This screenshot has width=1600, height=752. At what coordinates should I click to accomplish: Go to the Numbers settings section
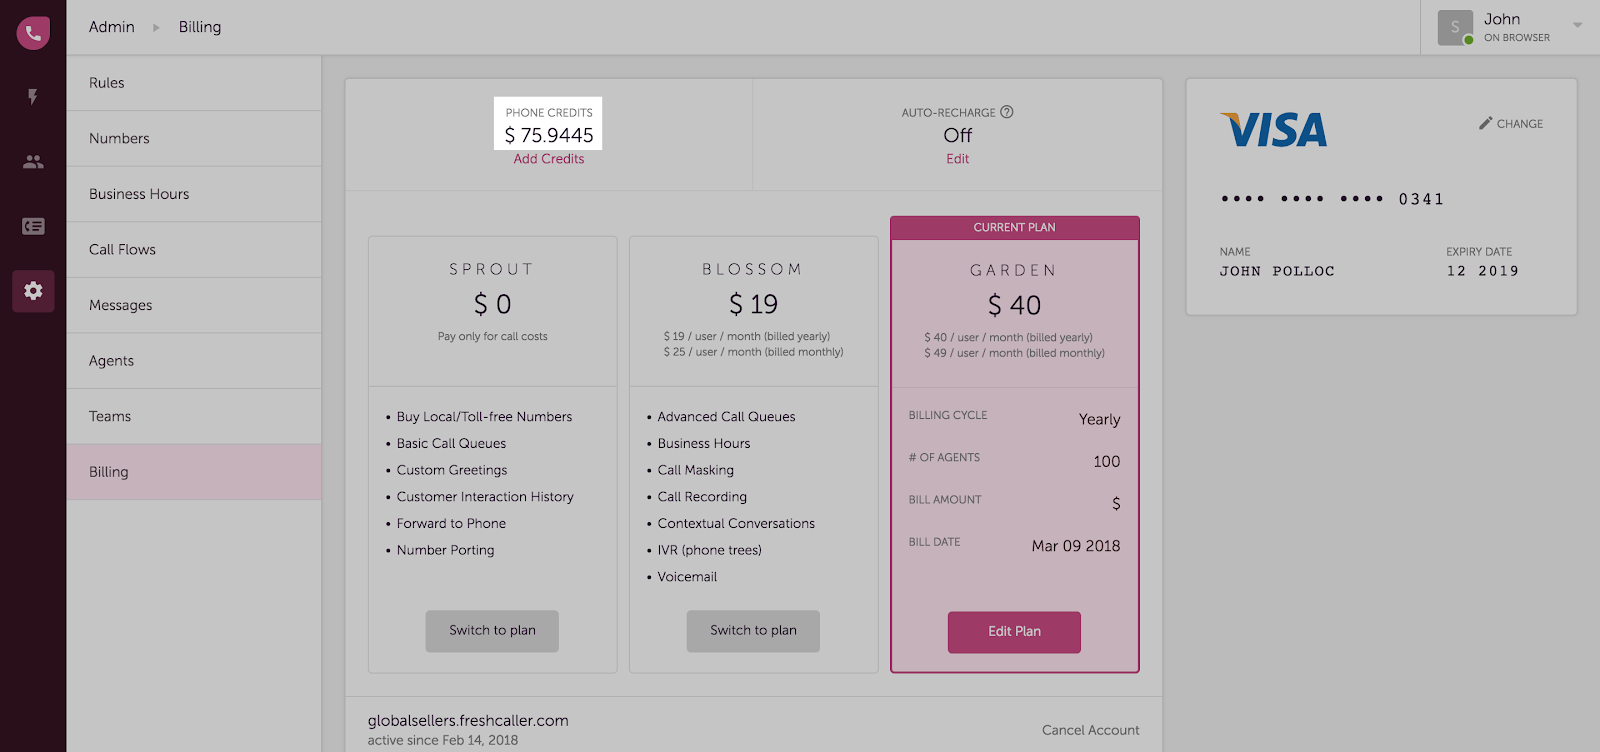(119, 139)
